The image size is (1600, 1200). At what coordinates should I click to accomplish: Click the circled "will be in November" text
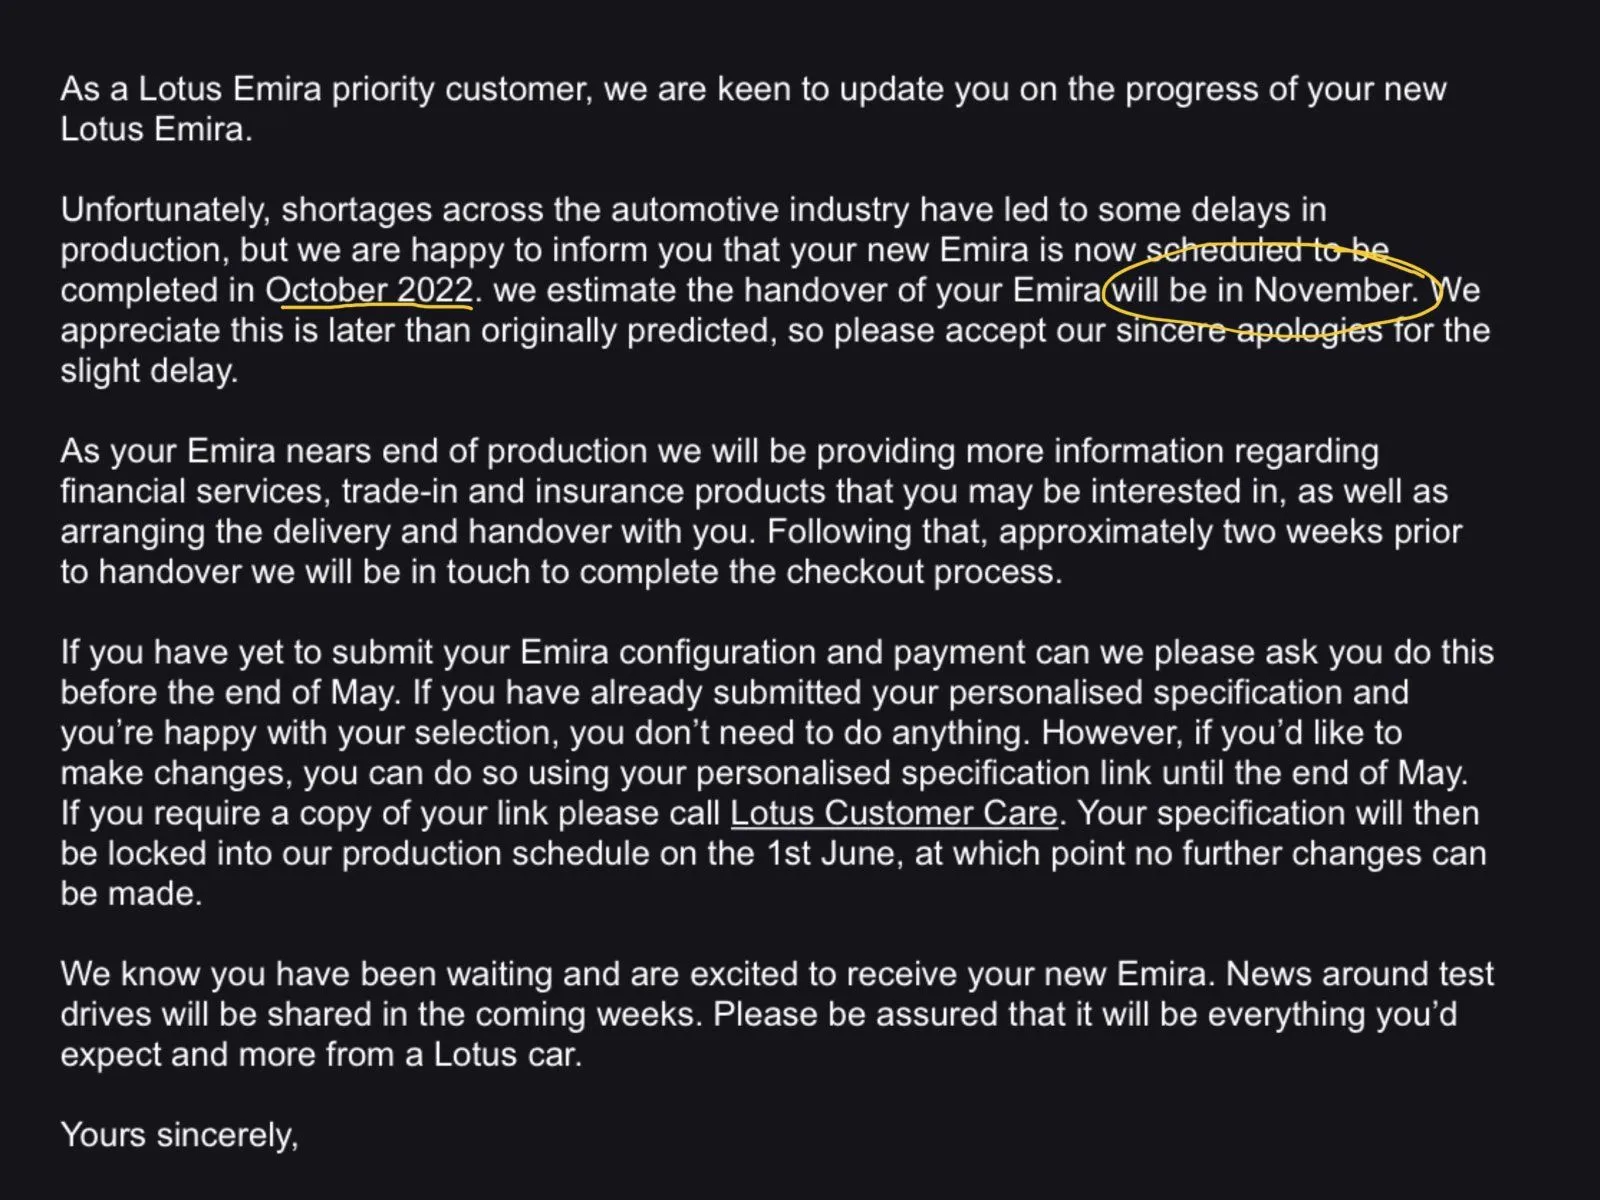[1265, 290]
